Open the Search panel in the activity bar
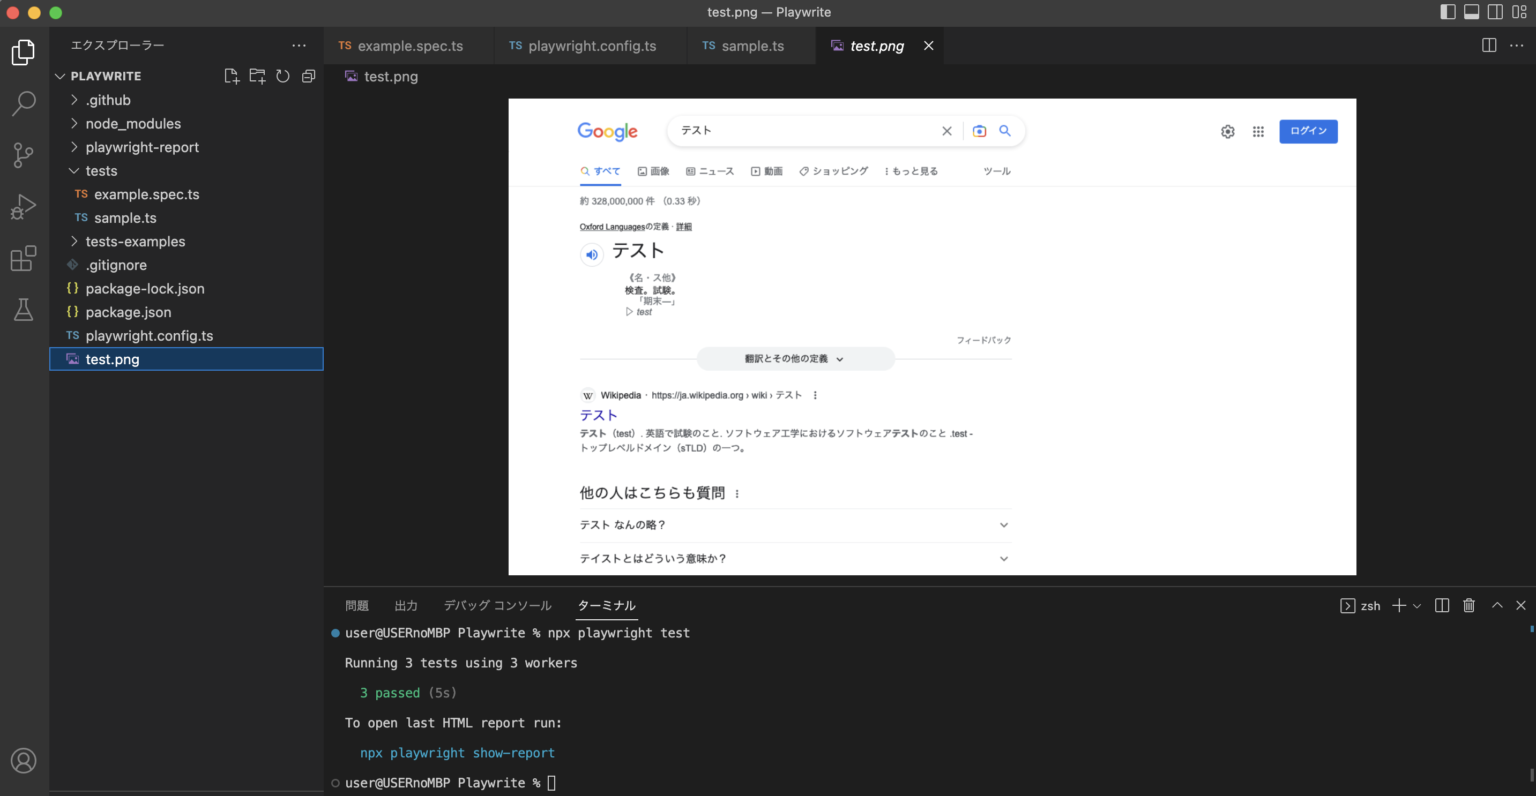 pyautogui.click(x=23, y=103)
